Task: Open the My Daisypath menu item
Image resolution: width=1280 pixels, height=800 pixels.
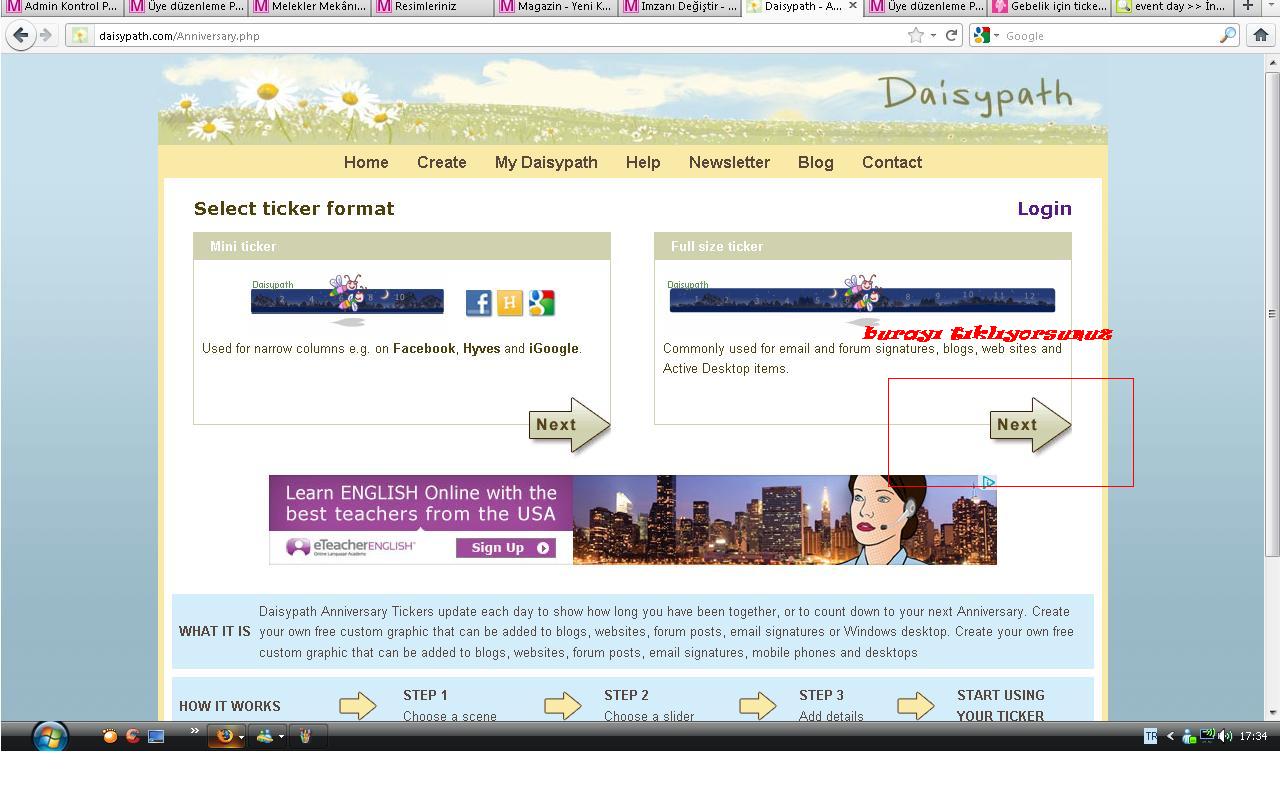Action: click(546, 162)
